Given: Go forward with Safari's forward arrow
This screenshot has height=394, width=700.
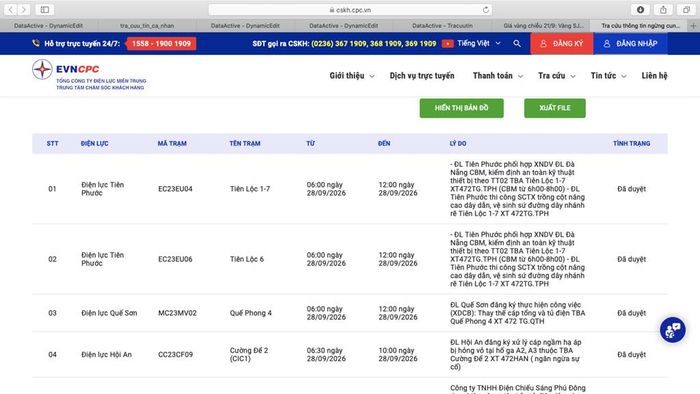Looking at the screenshot, I should coord(24,9).
